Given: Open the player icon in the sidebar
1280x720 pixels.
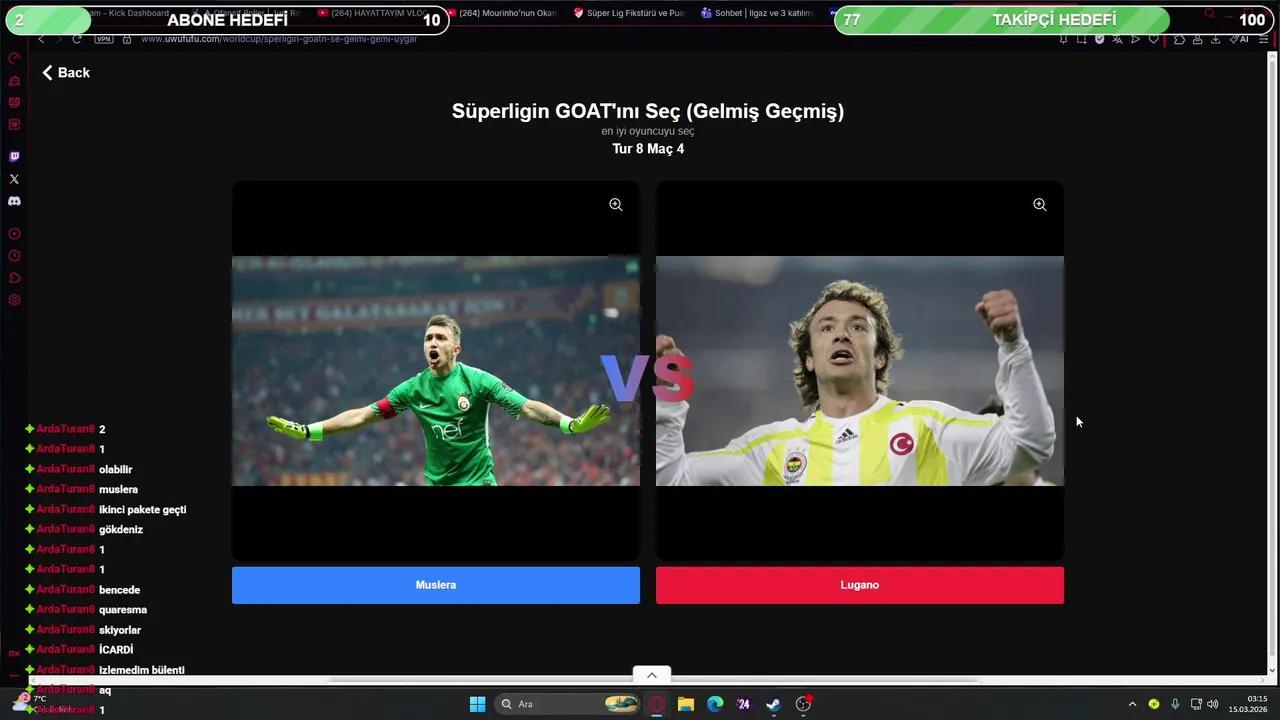Looking at the screenshot, I should (14, 234).
